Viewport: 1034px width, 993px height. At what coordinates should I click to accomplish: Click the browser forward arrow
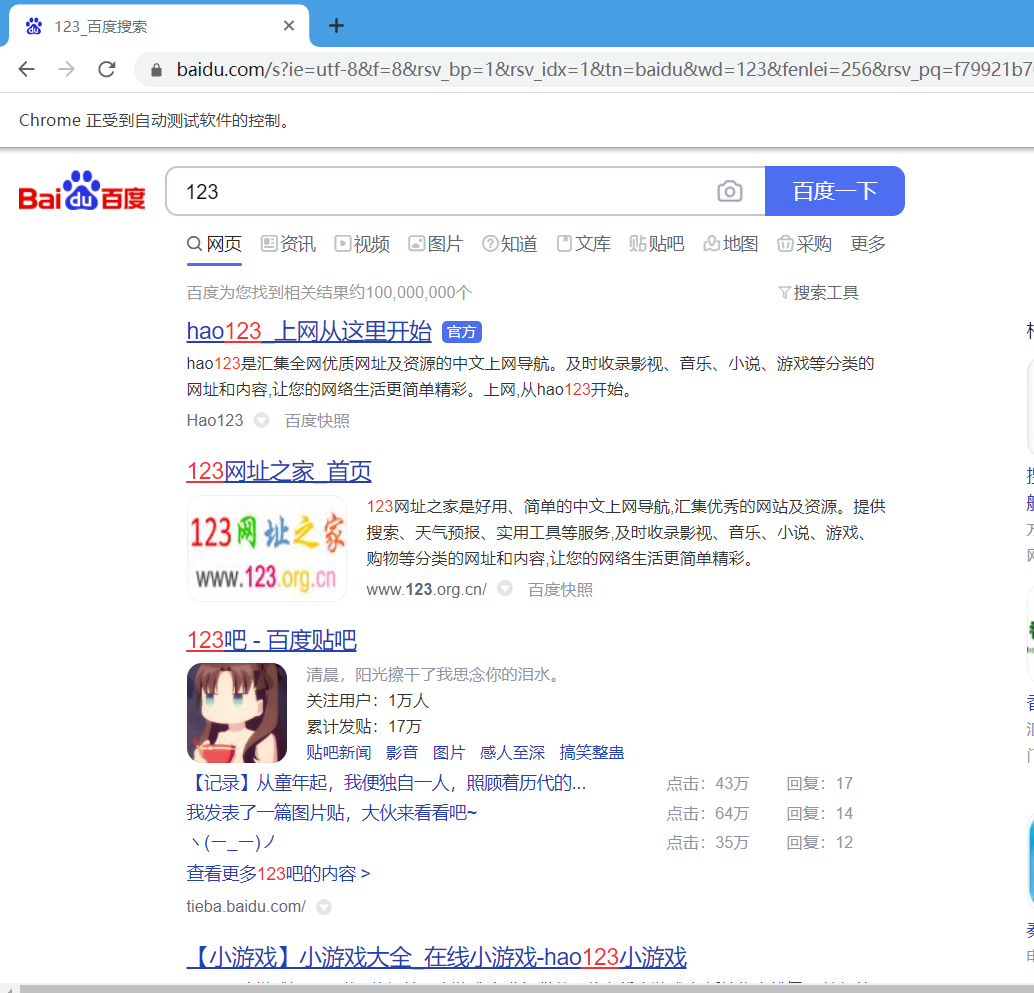[67, 69]
